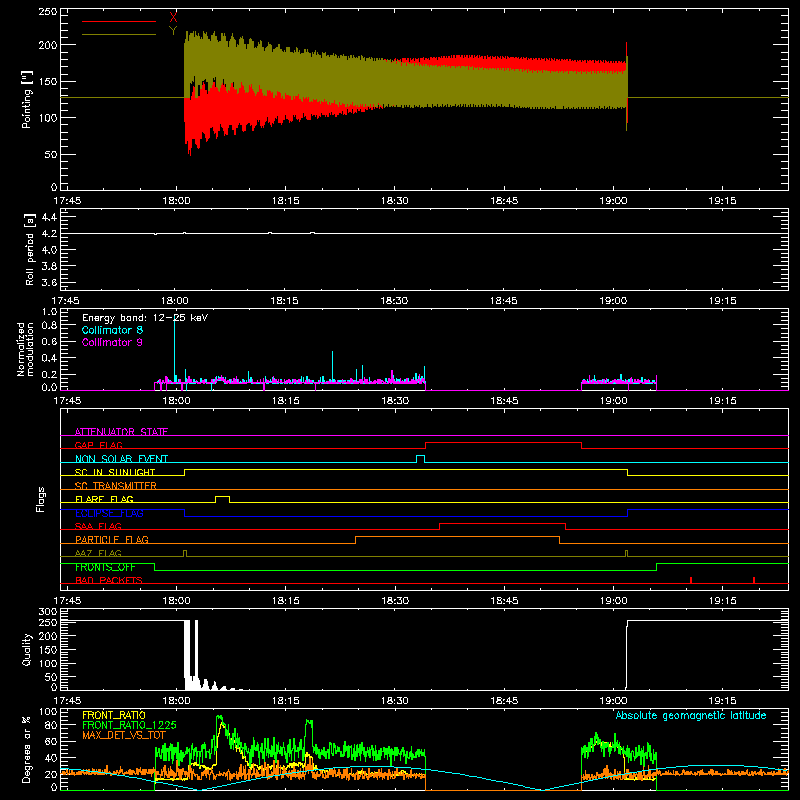Click the green FRONT_RATIO_1225 legend entry
This screenshot has height=800, width=800.
pyautogui.click(x=129, y=725)
